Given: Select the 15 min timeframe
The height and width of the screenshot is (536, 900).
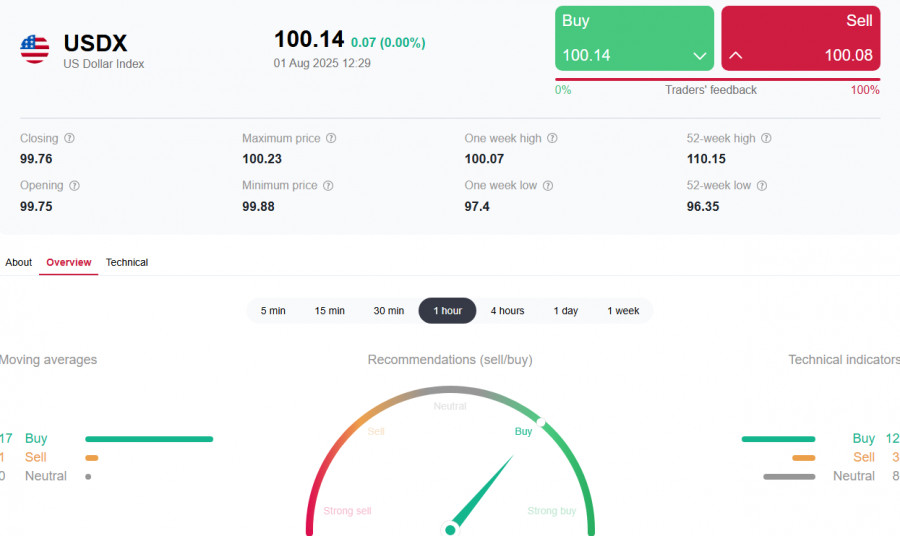Looking at the screenshot, I should click(329, 310).
